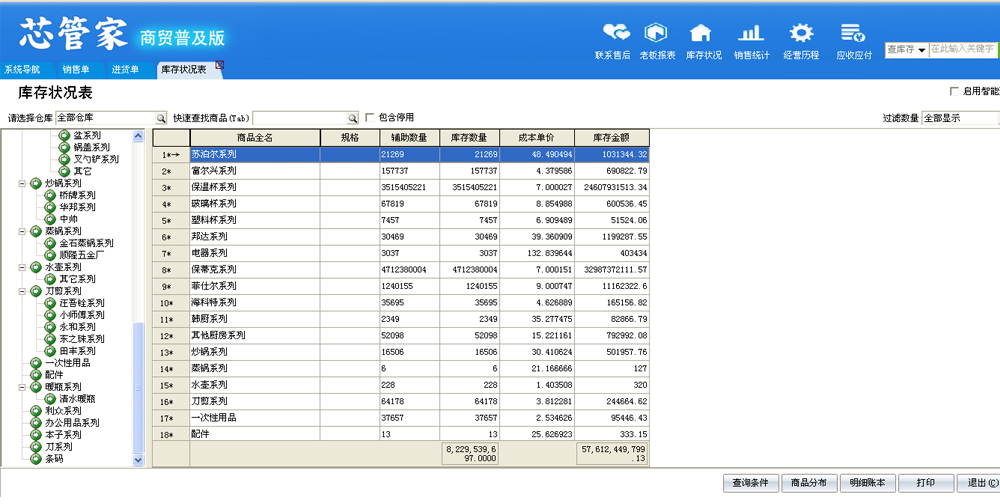The image size is (1000, 504).
Task: Select 条码 node in tree
Action: coord(54,459)
